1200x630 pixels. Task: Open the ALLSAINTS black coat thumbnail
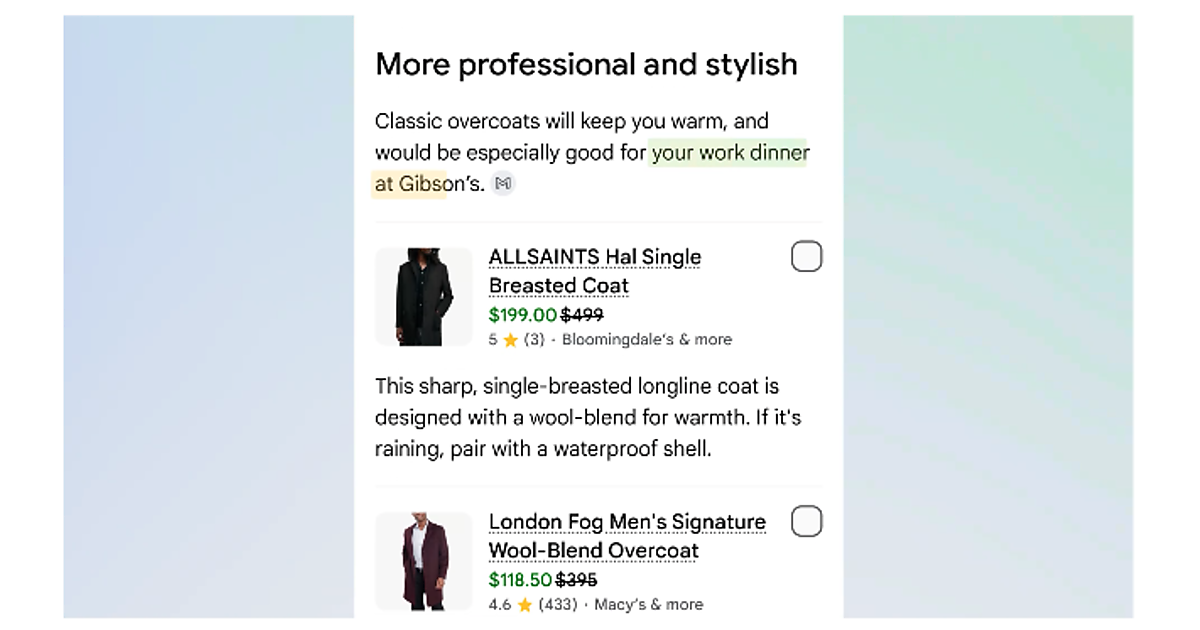[x=424, y=297]
